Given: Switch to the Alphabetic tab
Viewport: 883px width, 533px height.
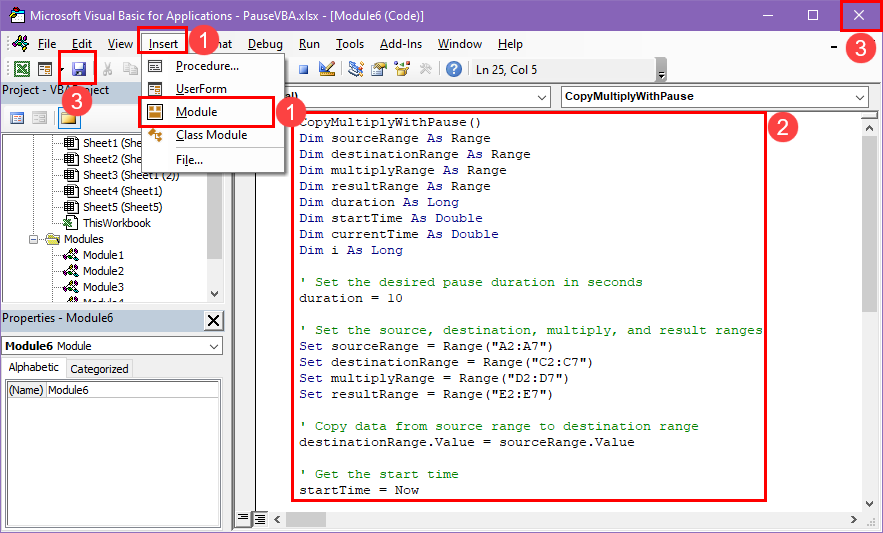Looking at the screenshot, I should pos(34,367).
